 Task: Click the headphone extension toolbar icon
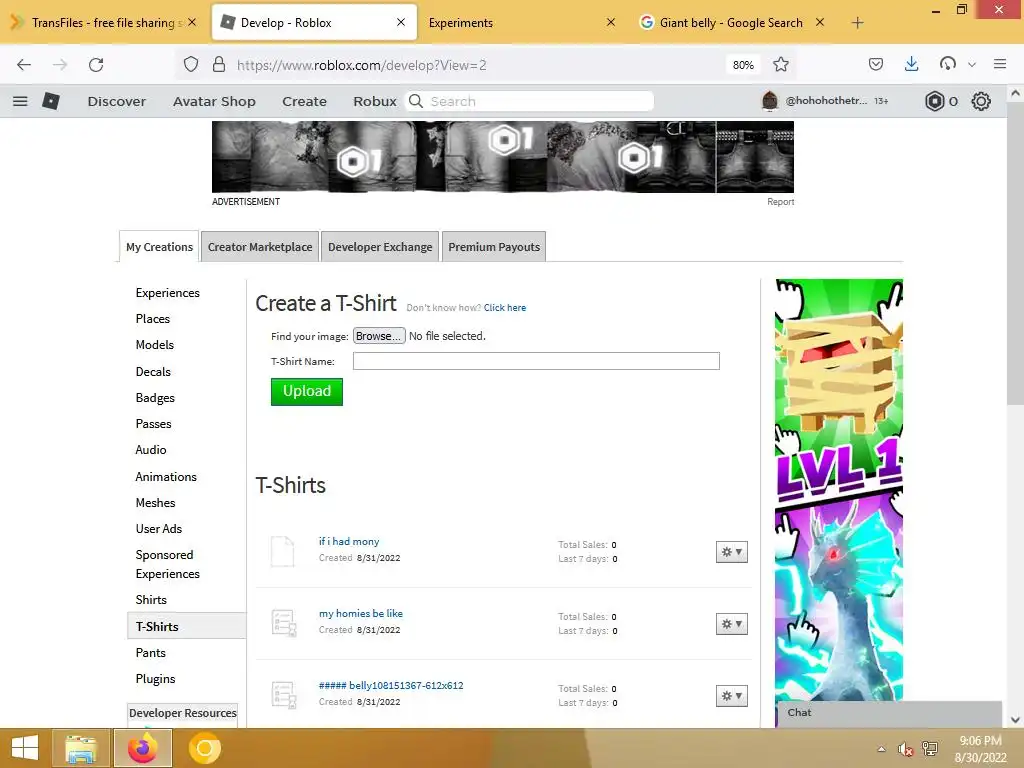pyautogui.click(x=948, y=63)
